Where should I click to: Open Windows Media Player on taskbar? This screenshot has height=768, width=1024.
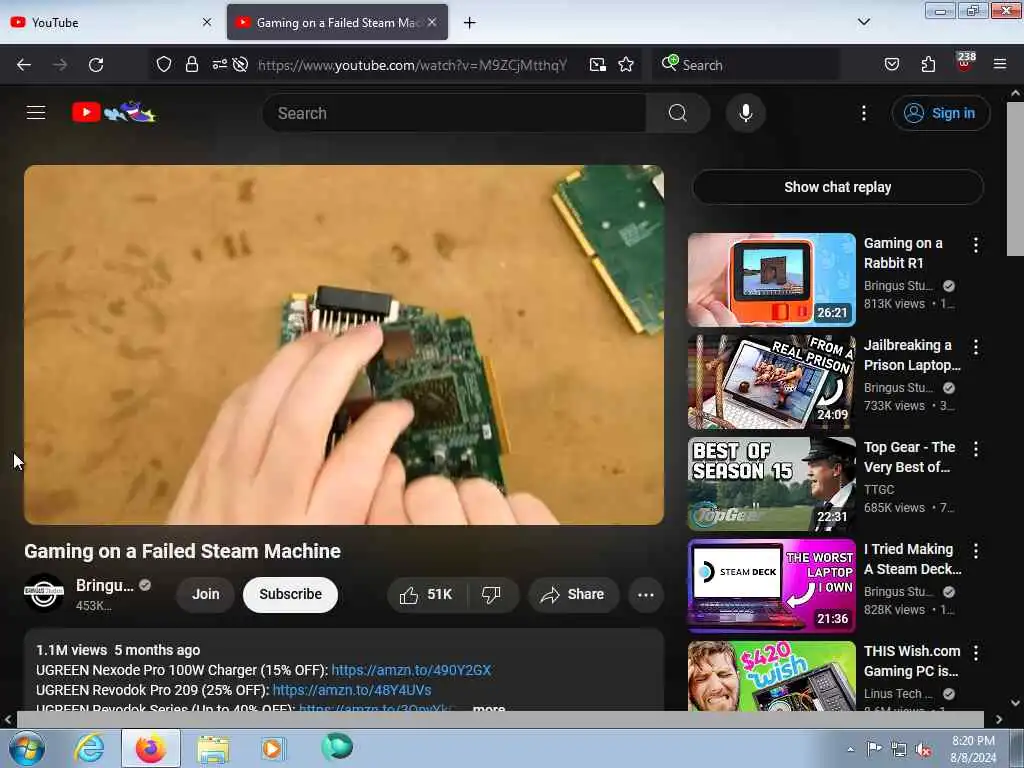[273, 748]
